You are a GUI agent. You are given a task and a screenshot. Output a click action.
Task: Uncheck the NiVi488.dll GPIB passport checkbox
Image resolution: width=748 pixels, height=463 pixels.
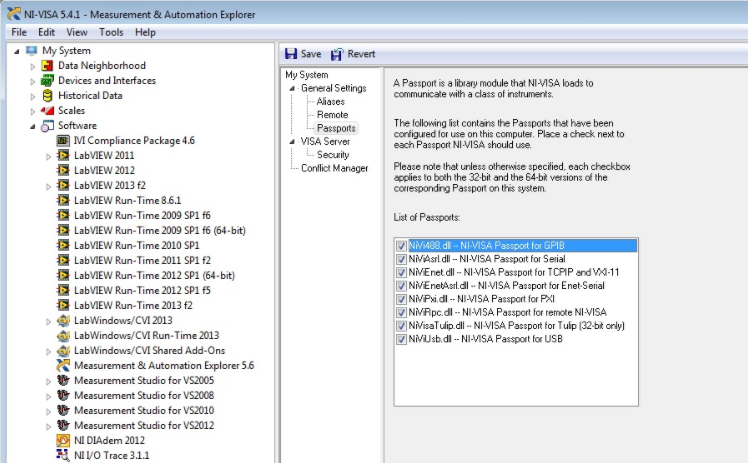point(401,246)
